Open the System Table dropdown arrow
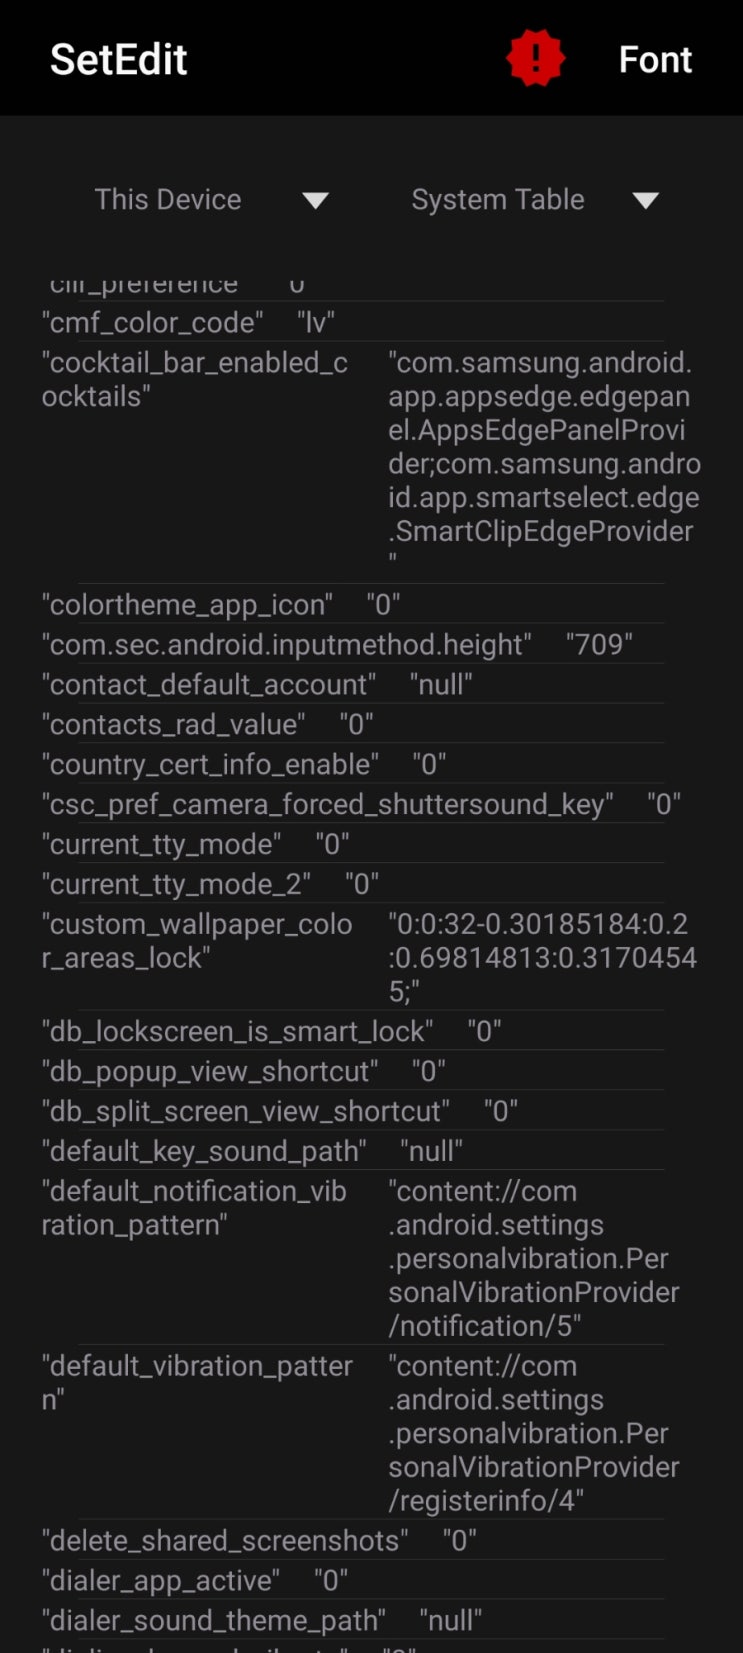Screen dimensions: 743x1653 tap(645, 200)
